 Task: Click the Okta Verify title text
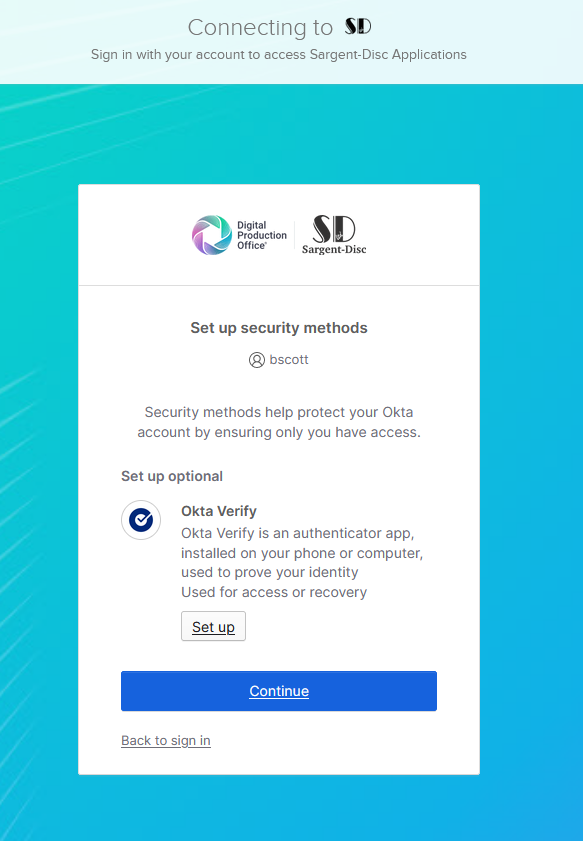coord(219,511)
